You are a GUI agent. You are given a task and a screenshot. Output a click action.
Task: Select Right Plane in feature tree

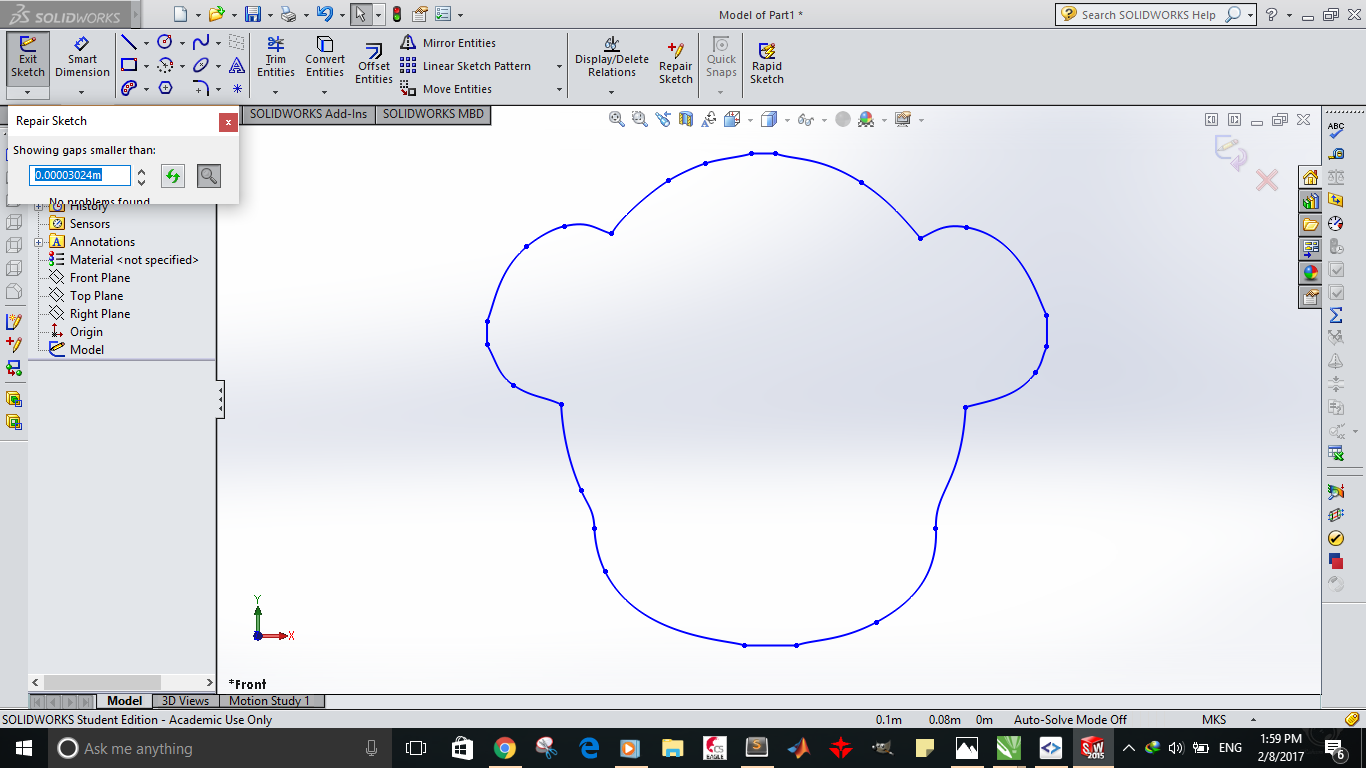pyautogui.click(x=99, y=314)
